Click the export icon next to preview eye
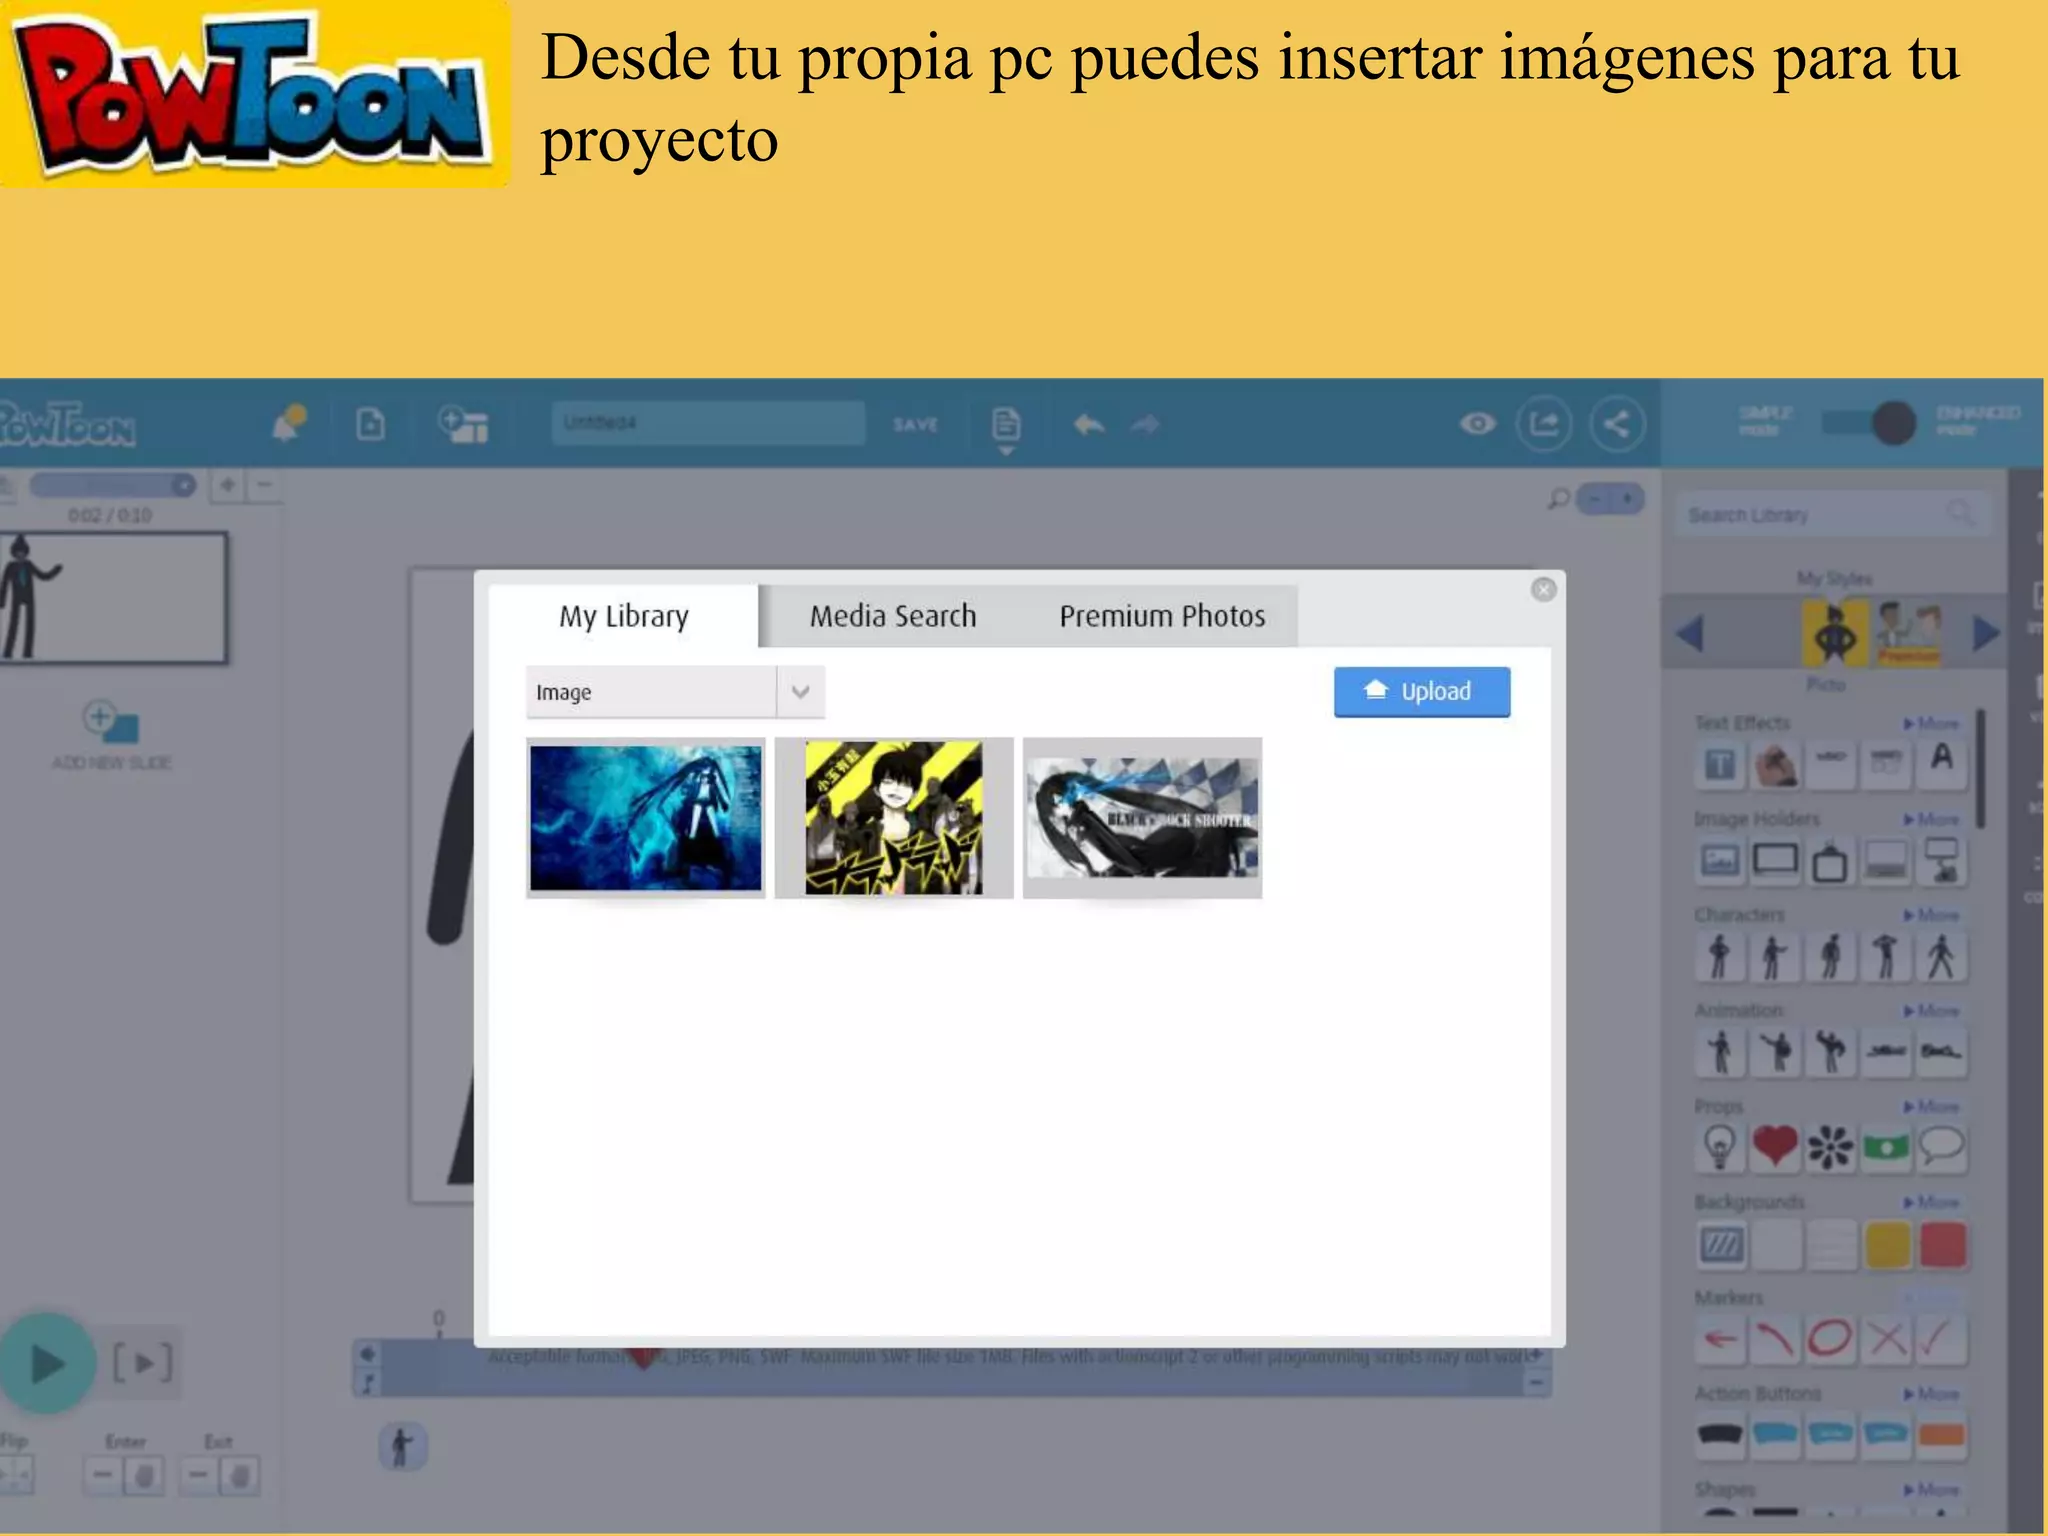2048x1536 pixels. [1544, 424]
